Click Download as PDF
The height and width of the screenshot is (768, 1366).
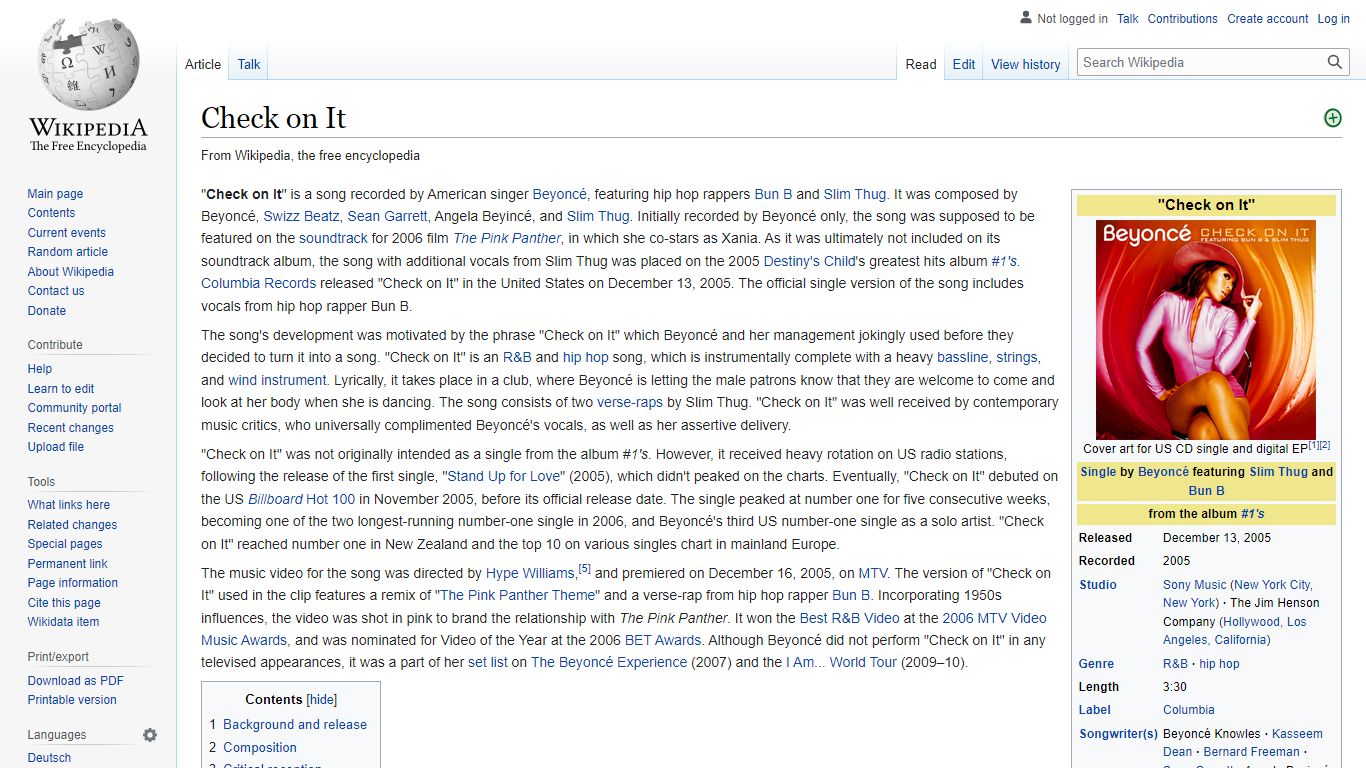pyautogui.click(x=75, y=681)
